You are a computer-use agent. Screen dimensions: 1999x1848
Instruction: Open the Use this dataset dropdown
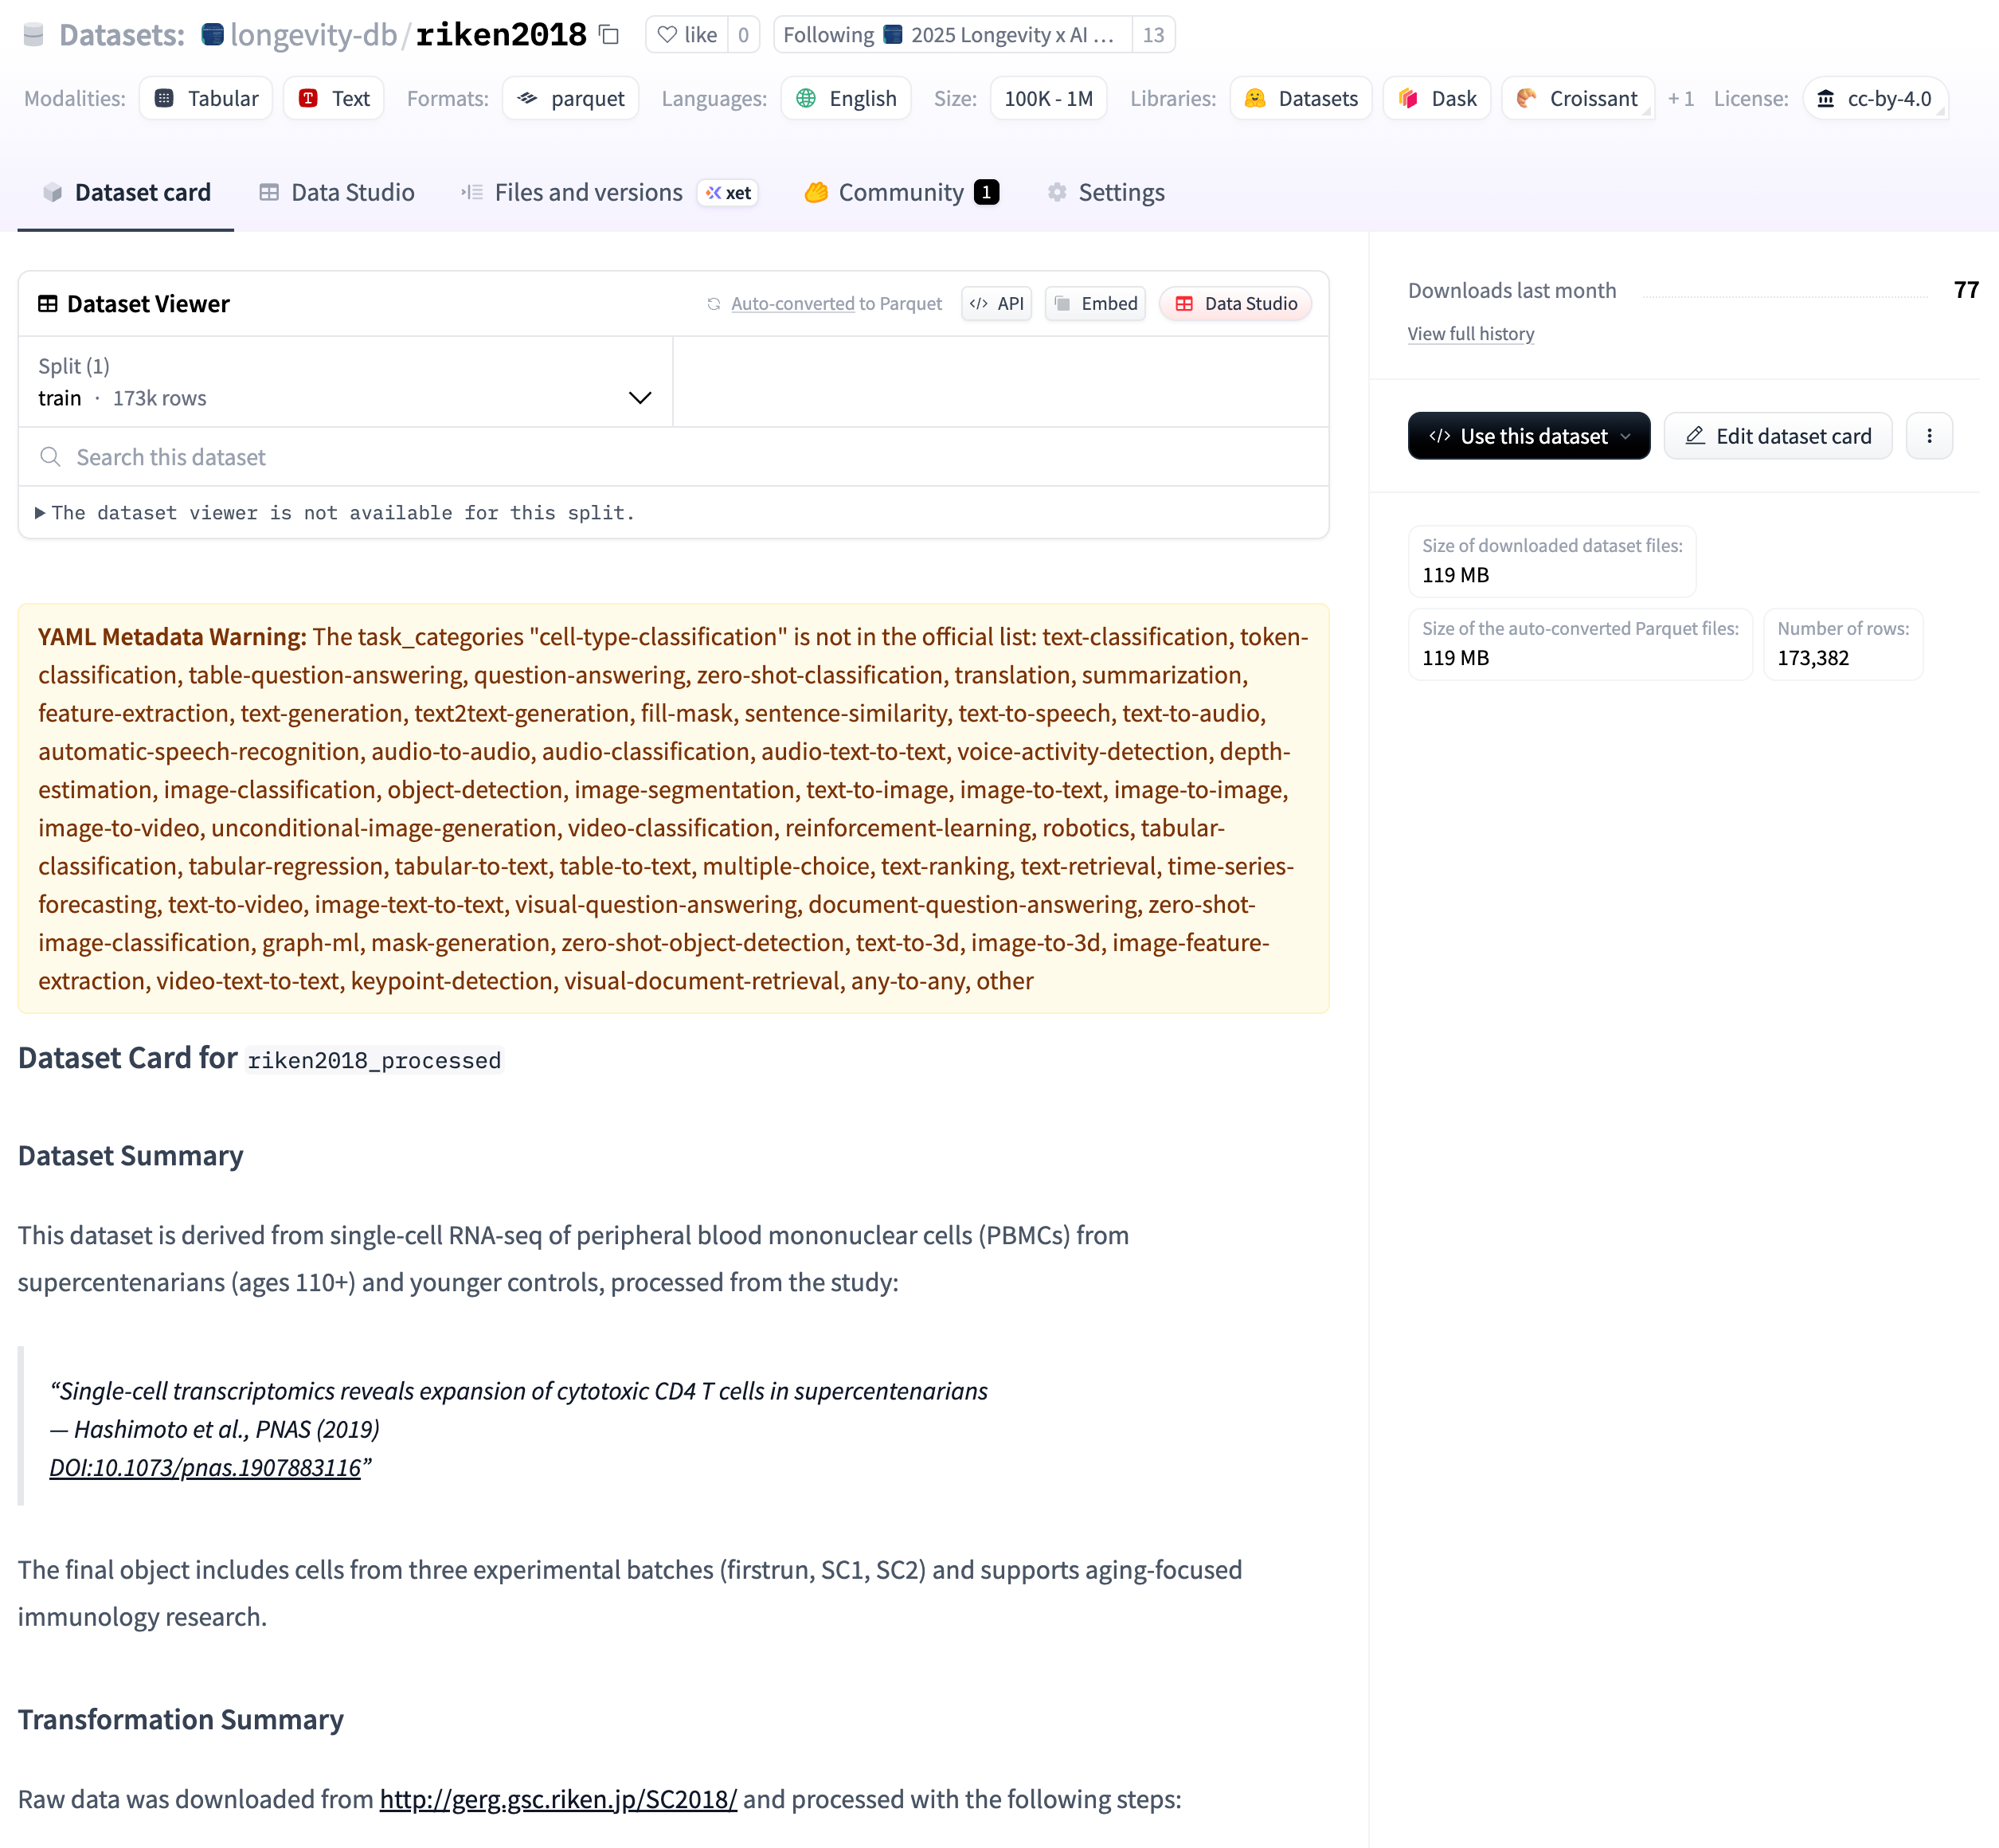[1528, 436]
